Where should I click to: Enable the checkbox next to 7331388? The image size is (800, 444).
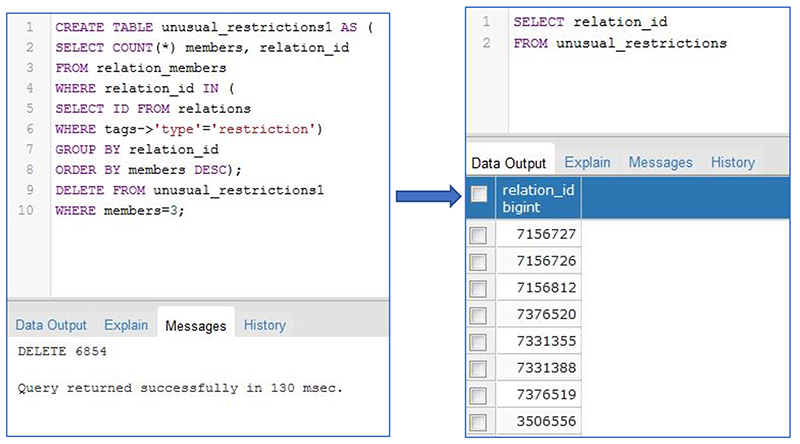(x=479, y=368)
